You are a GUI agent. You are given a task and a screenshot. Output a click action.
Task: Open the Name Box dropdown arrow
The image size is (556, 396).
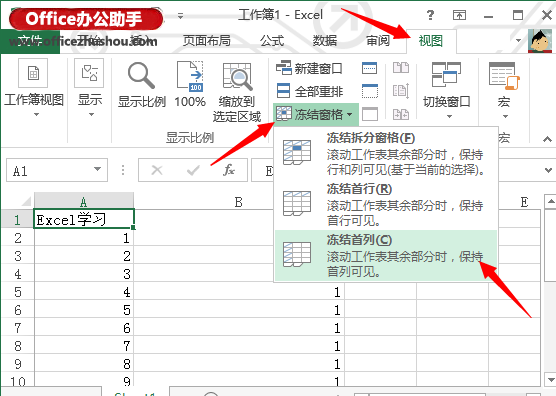pos(97,169)
